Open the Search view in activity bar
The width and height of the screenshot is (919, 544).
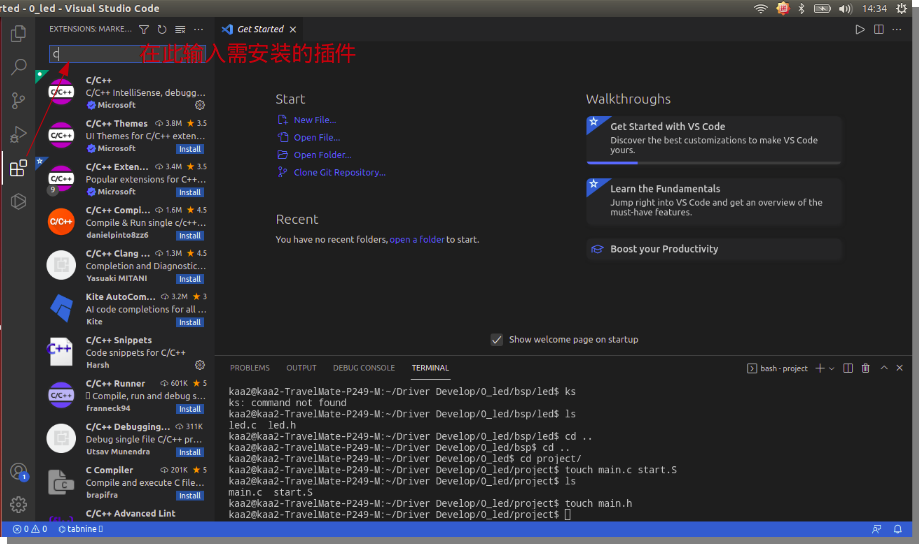[x=18, y=67]
